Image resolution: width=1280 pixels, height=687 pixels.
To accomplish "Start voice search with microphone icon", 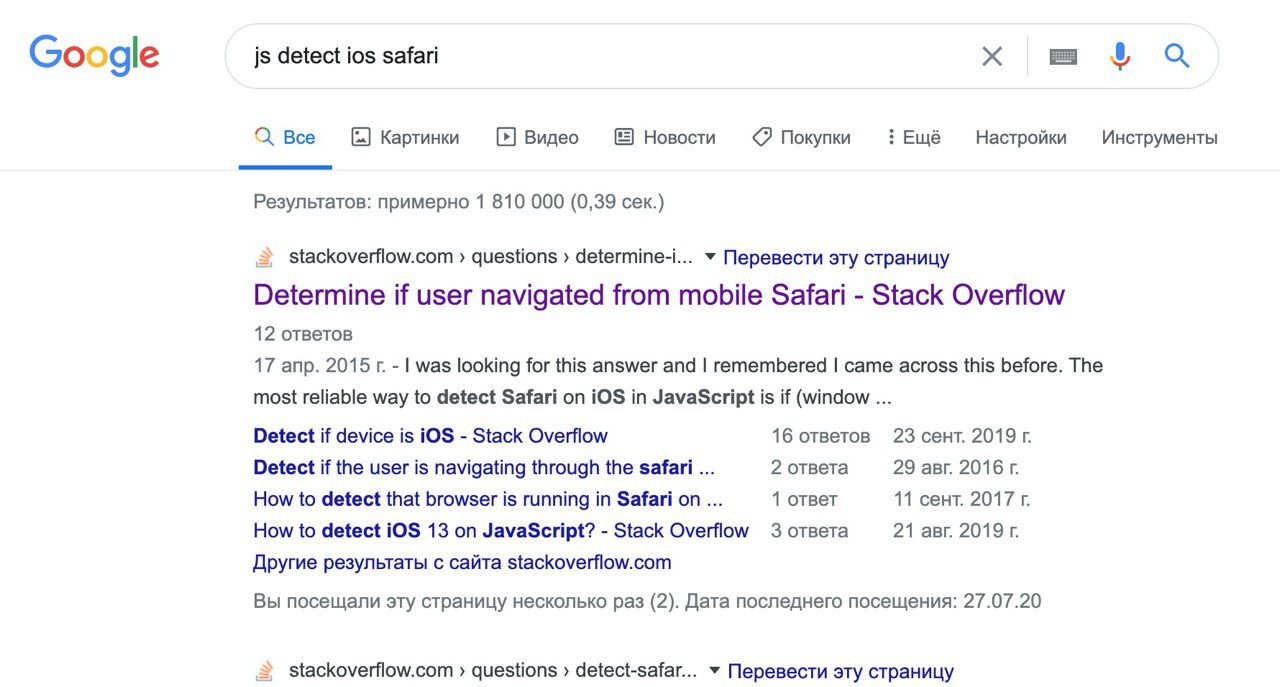I will pos(1120,56).
